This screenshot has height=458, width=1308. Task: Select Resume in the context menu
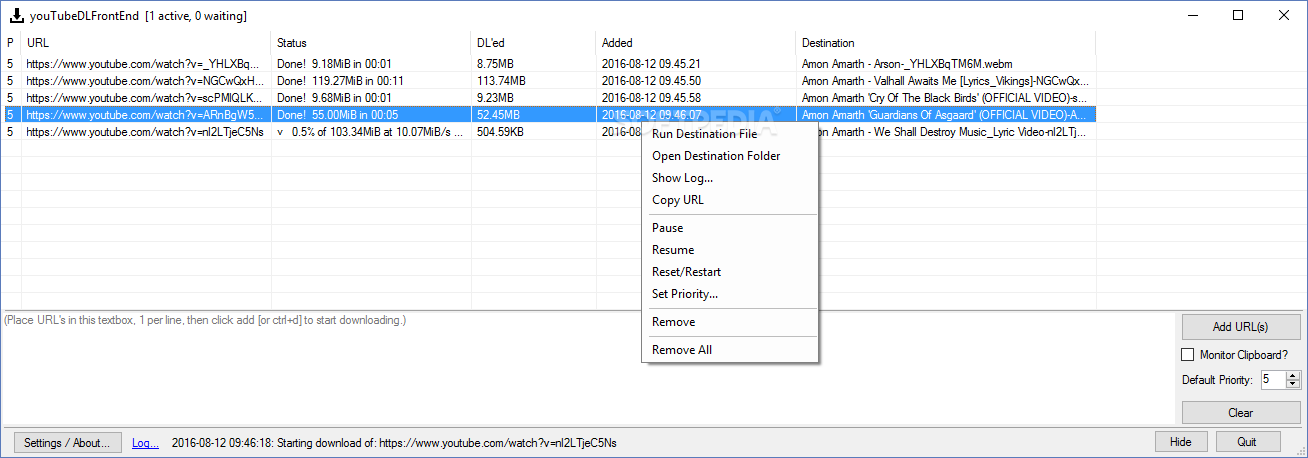click(x=729, y=250)
